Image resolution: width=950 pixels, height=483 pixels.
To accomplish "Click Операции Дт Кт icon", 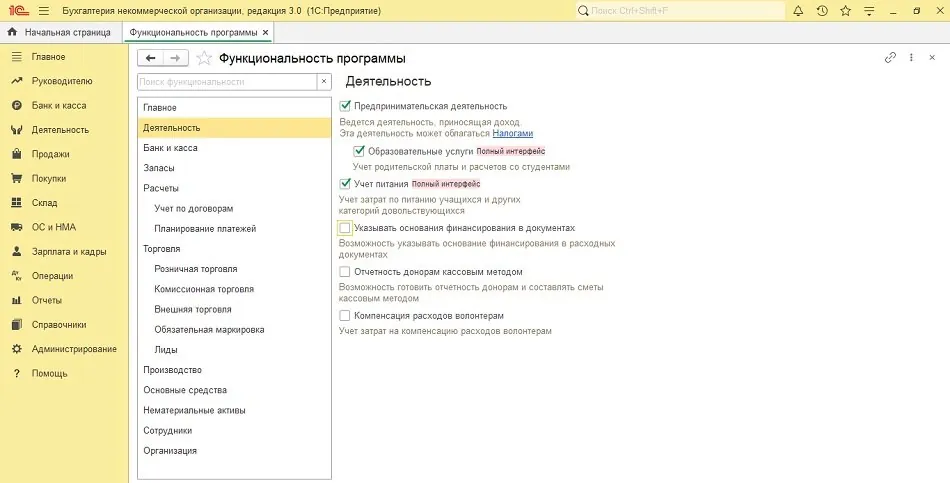I will [x=17, y=276].
